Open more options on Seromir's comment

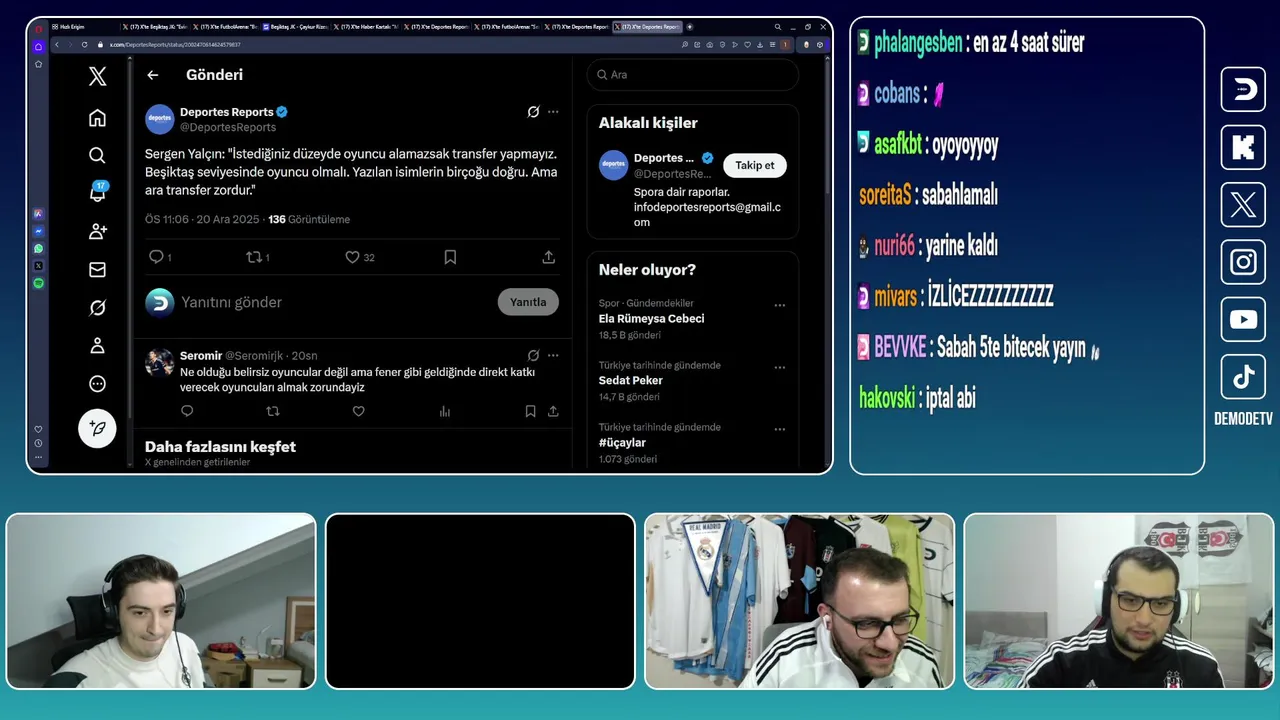pos(553,355)
